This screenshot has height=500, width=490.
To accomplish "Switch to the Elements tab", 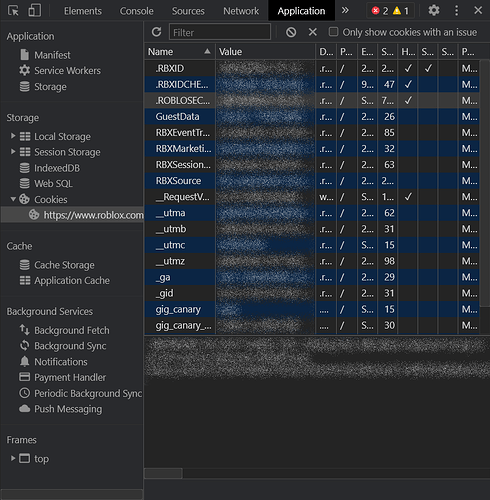I will pos(83,11).
